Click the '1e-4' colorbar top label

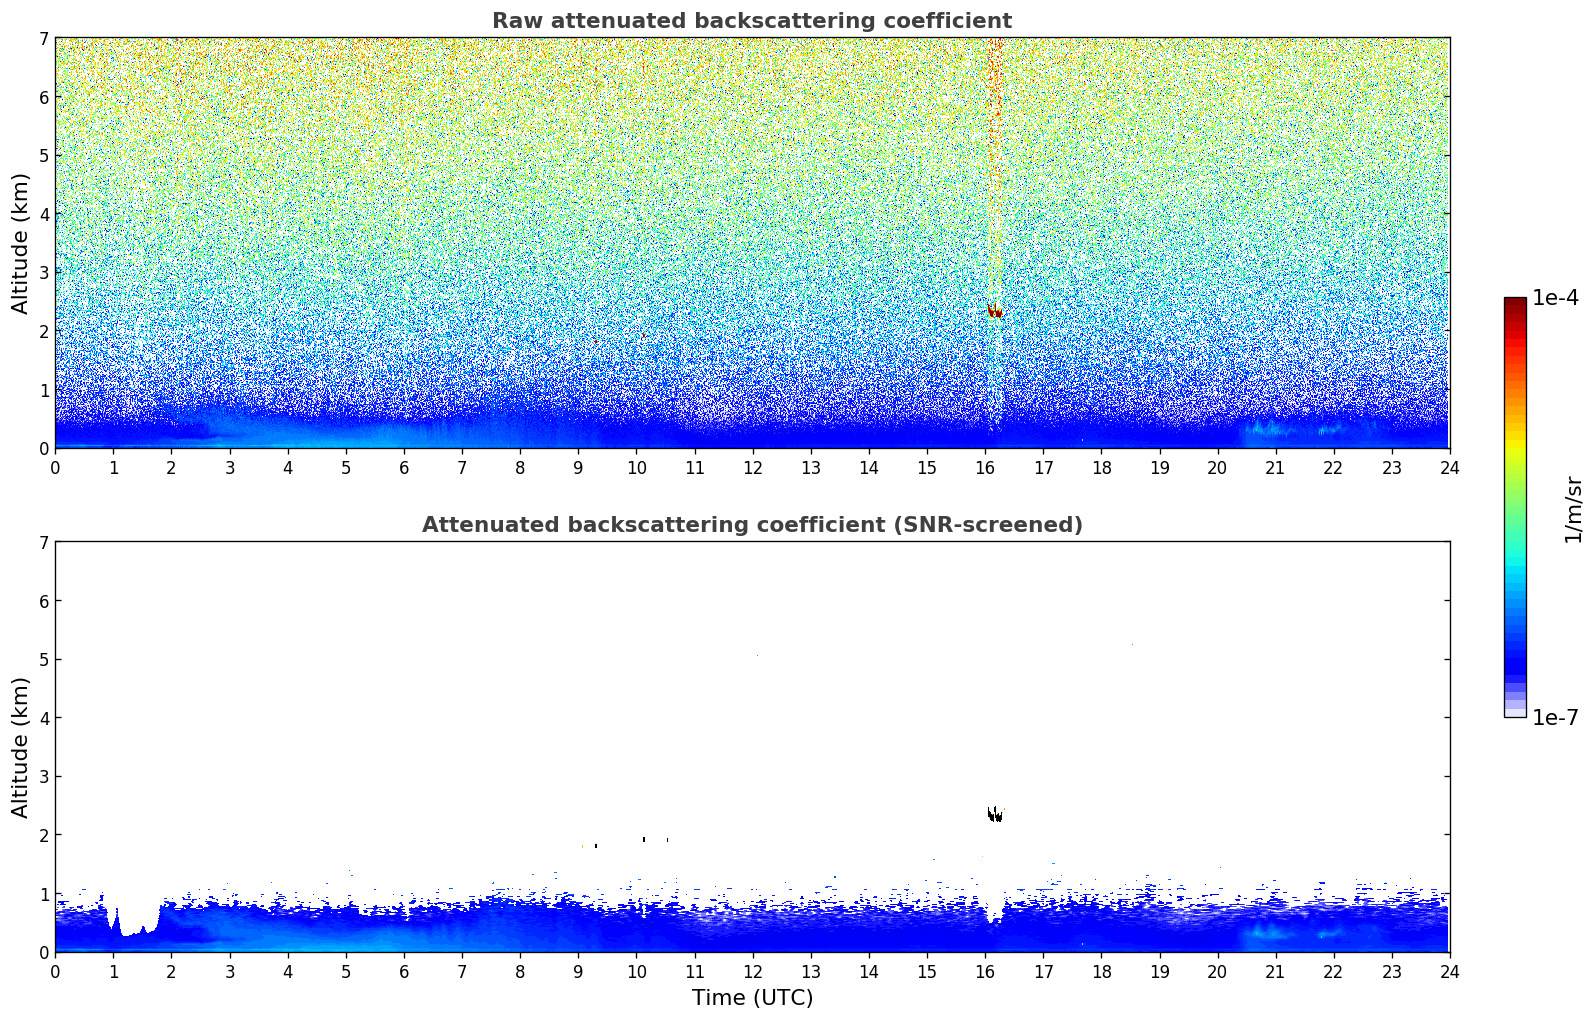pos(1556,298)
